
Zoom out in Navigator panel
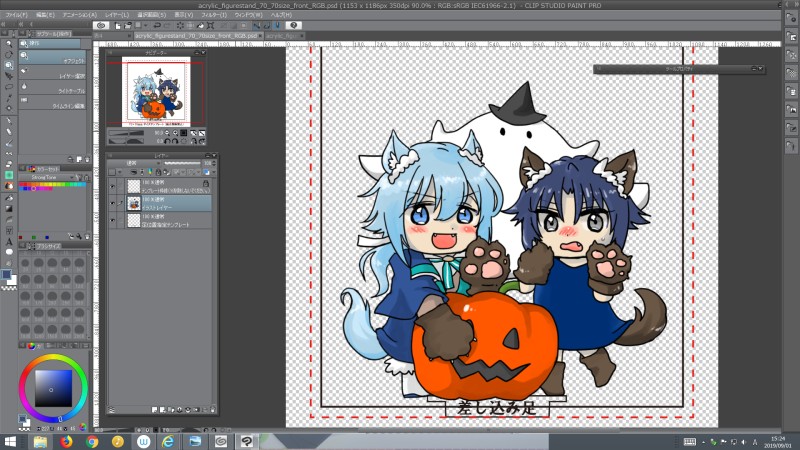(x=167, y=133)
